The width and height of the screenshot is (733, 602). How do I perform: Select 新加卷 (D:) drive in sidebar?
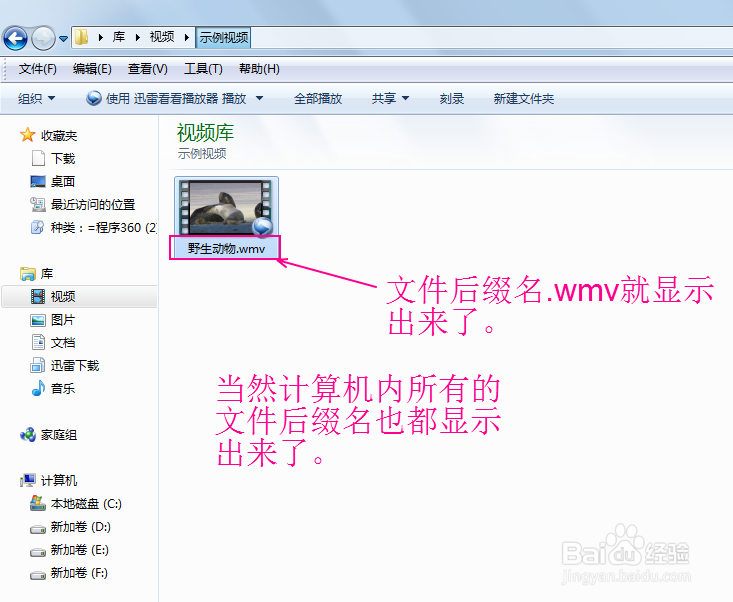[x=80, y=527]
